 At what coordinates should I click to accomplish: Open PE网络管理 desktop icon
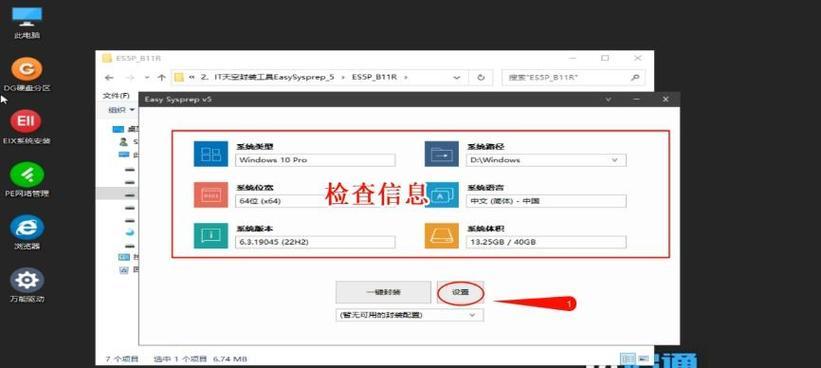pos(27,179)
